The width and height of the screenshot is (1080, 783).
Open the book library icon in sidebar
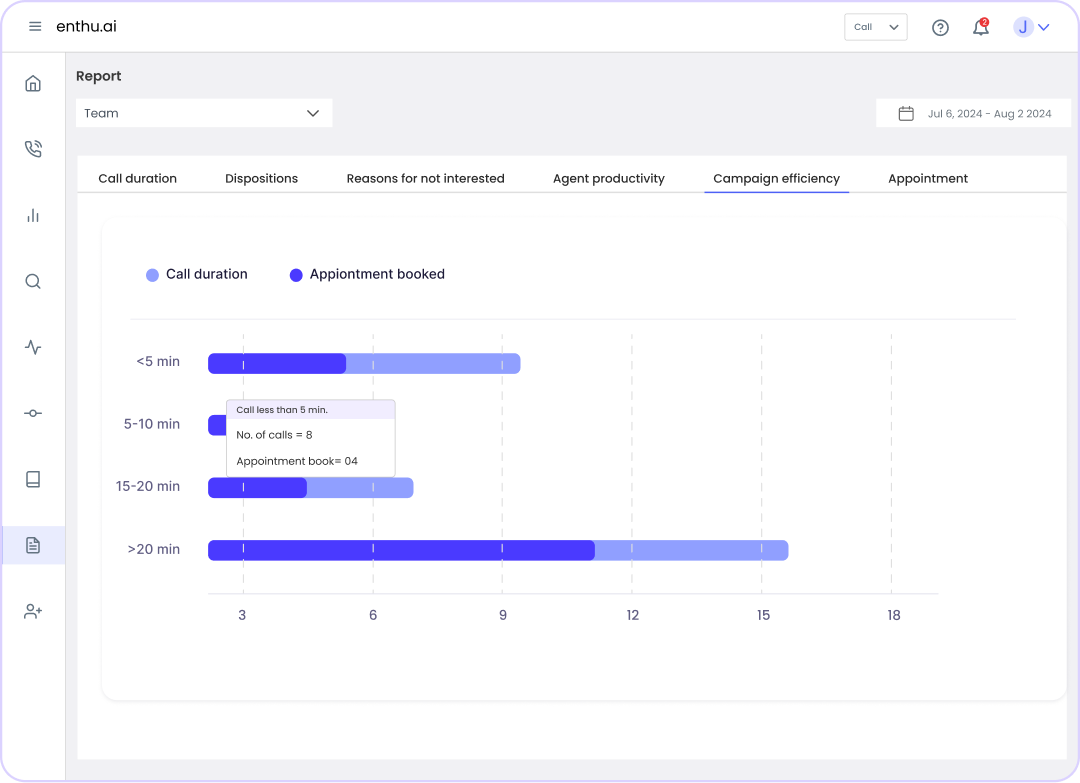(x=33, y=479)
